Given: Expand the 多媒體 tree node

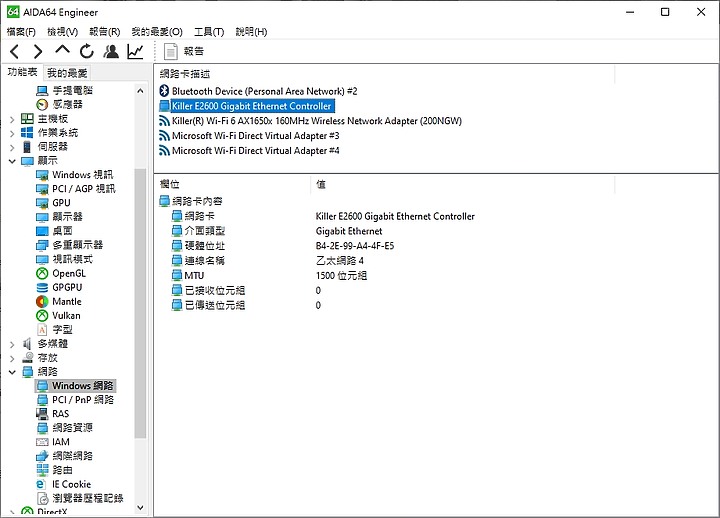Looking at the screenshot, I should coord(12,344).
